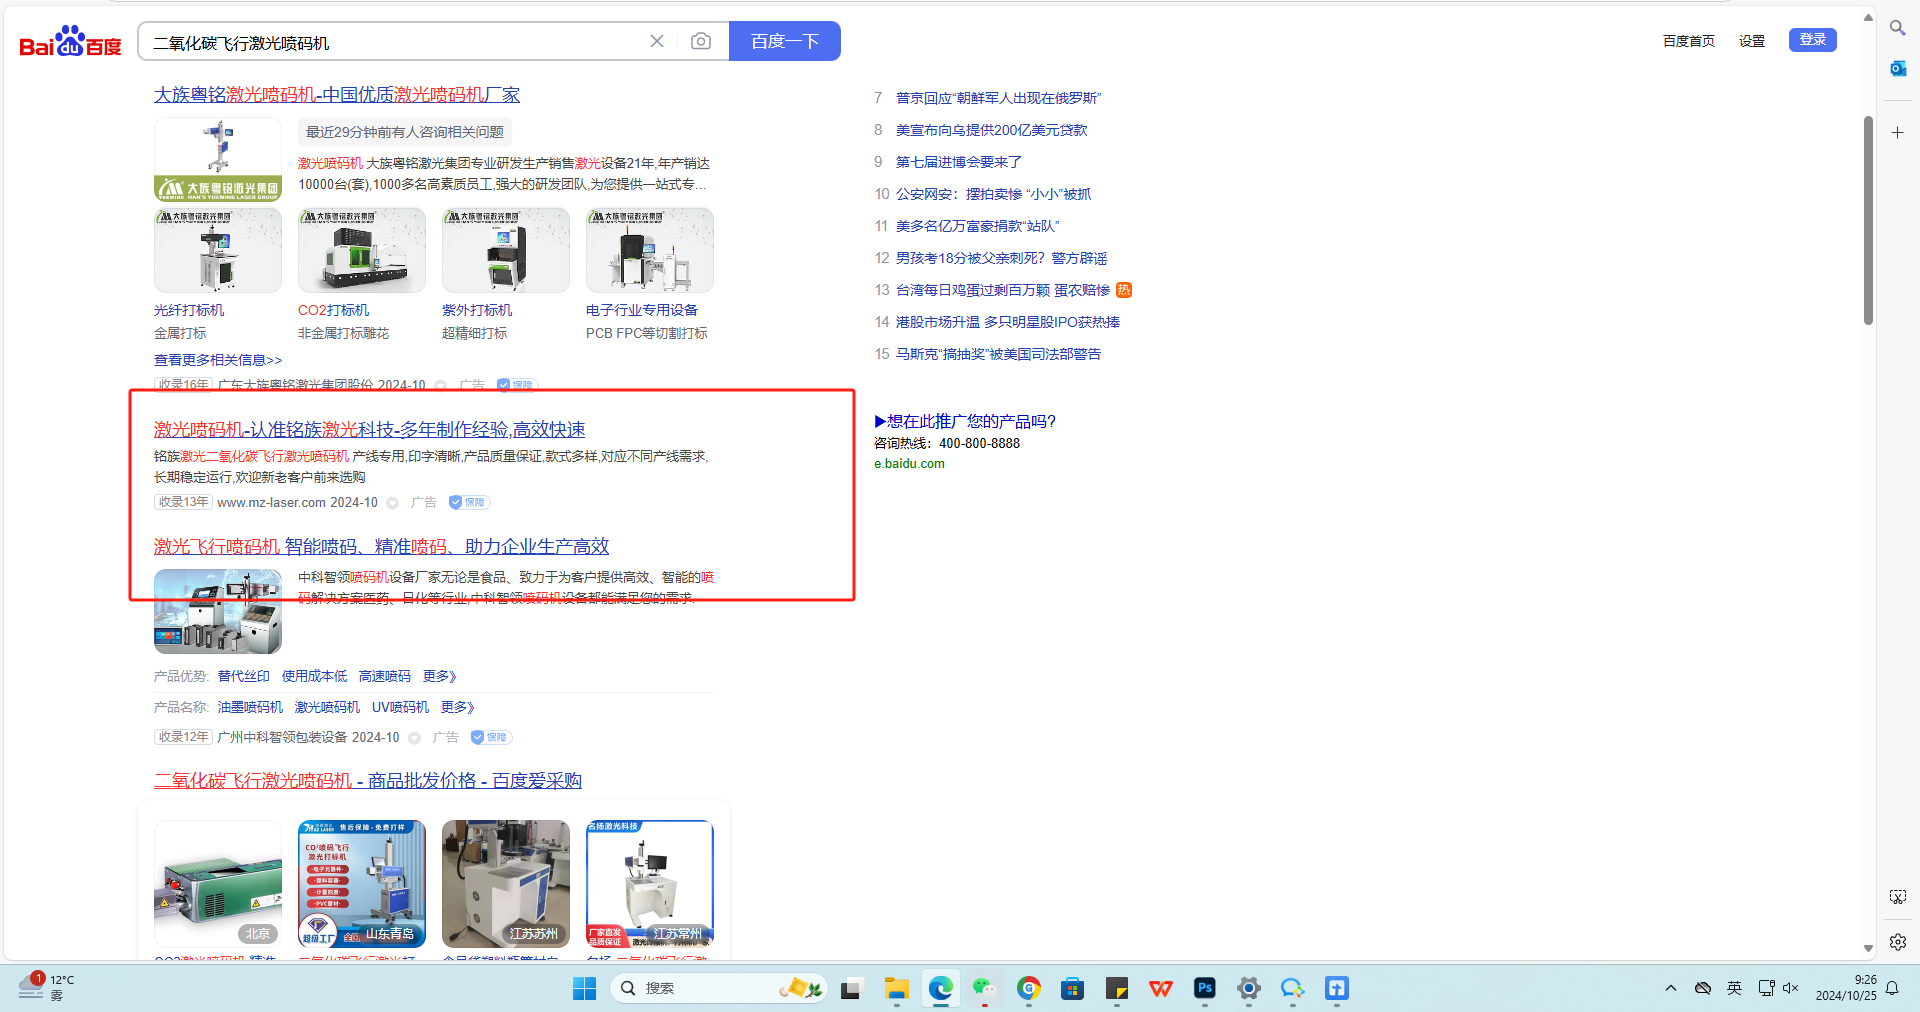The width and height of the screenshot is (1920, 1012).
Task: Open Outlook in Edge sidebar
Action: coord(1897,68)
